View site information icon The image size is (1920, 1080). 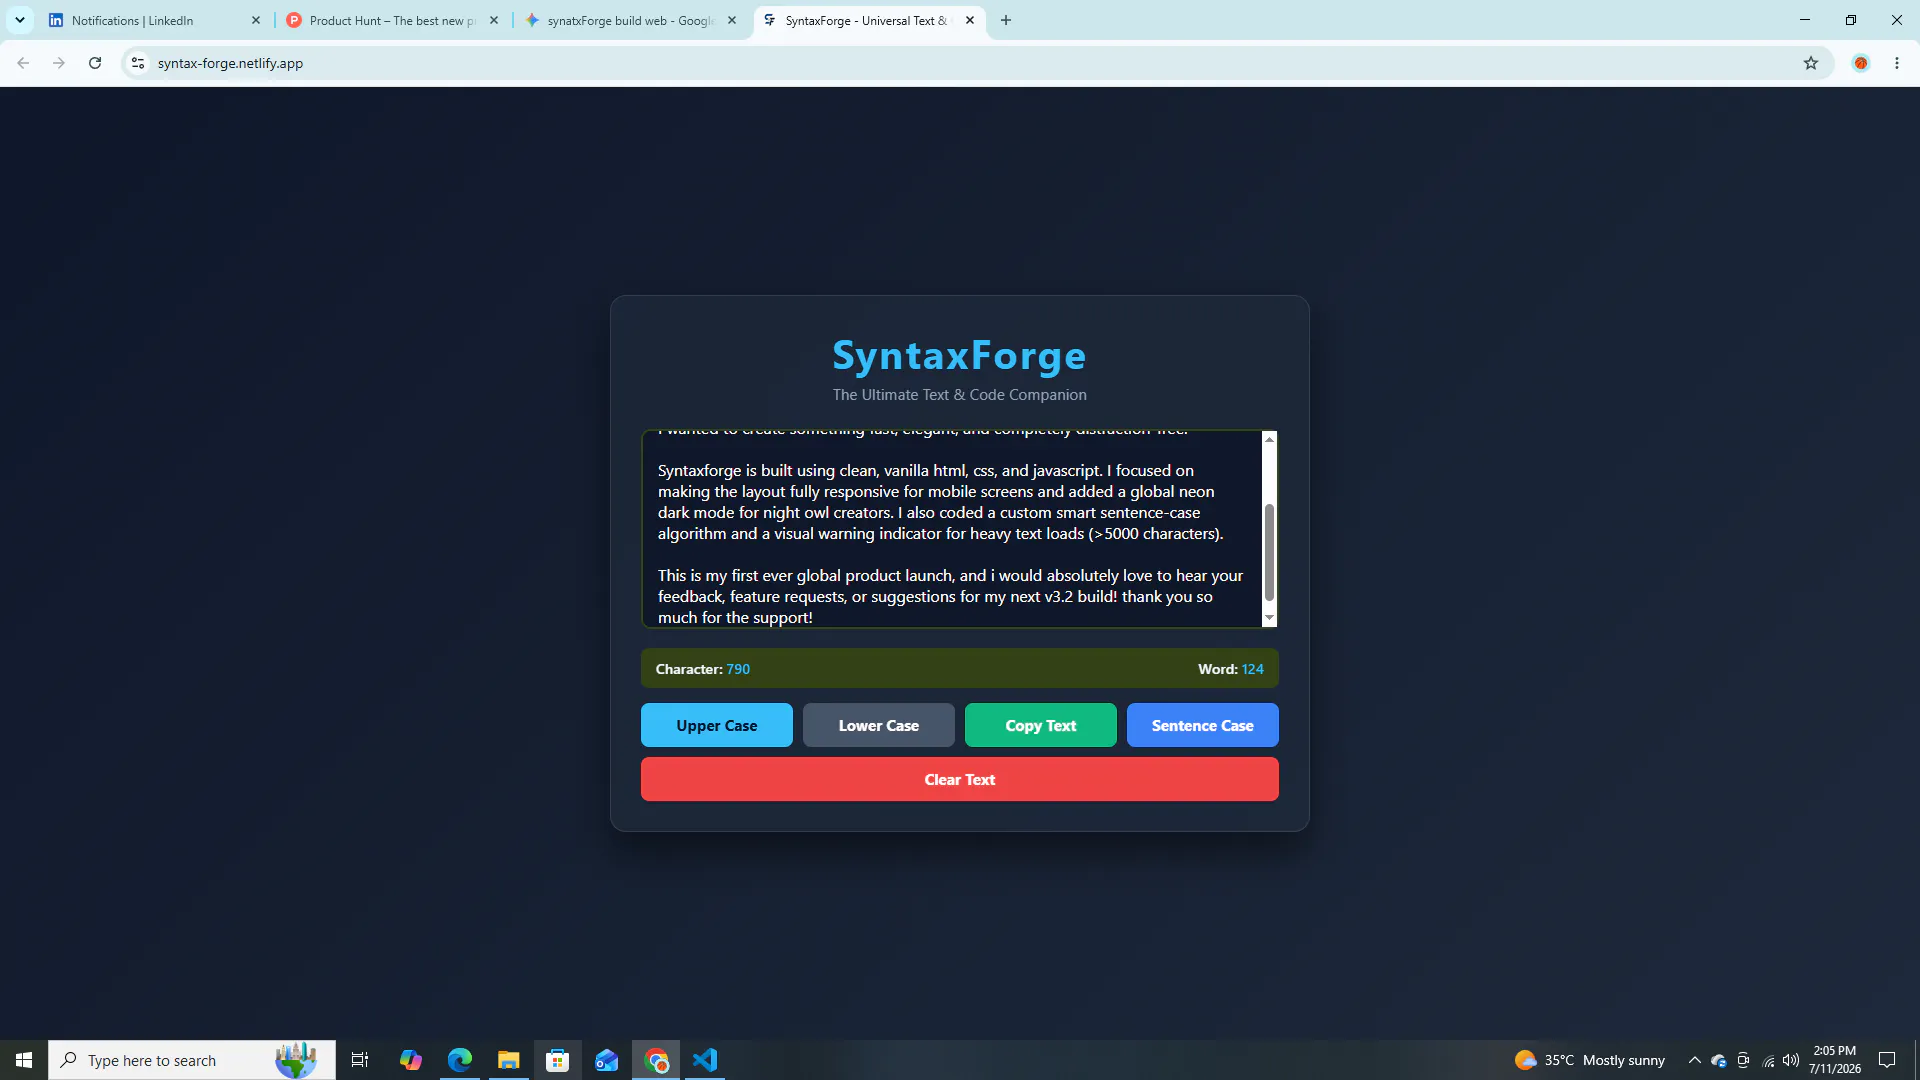pos(138,63)
